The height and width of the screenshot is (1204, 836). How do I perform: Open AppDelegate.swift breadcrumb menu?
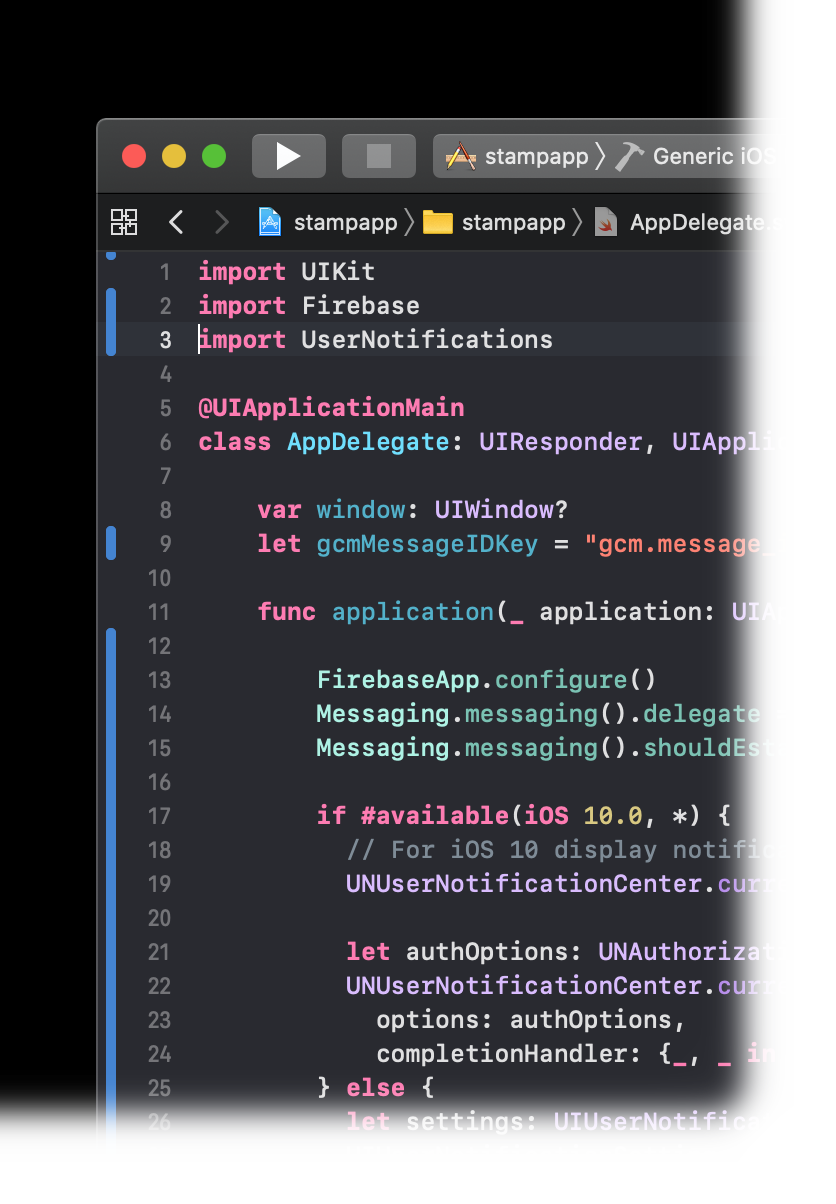[725, 222]
